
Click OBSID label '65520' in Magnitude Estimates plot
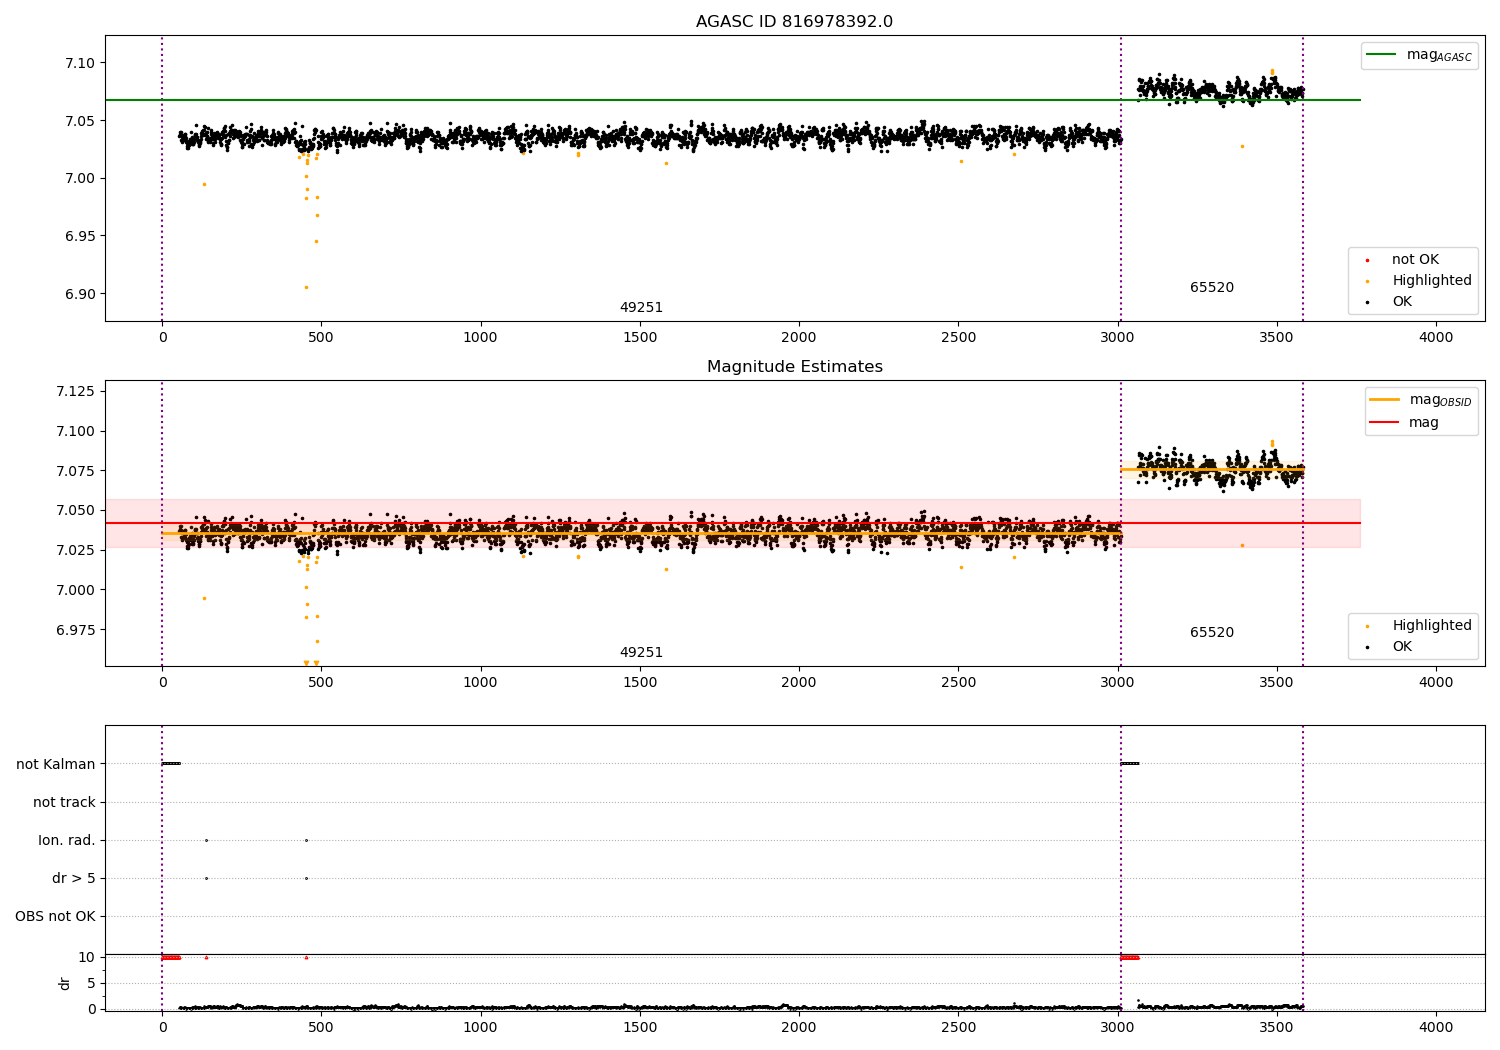click(x=1212, y=633)
